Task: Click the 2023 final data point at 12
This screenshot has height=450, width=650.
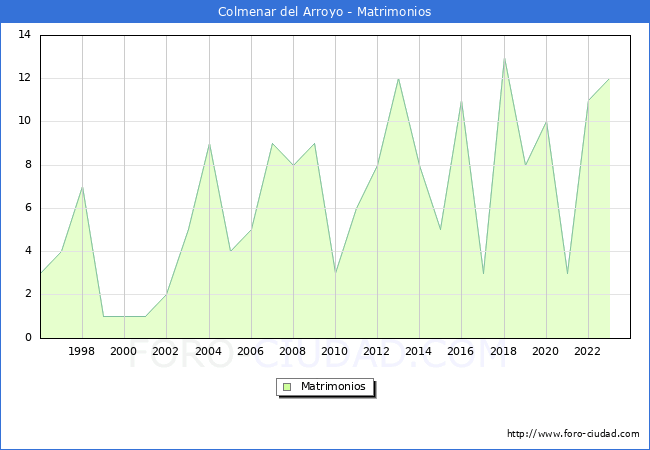Action: coord(609,79)
